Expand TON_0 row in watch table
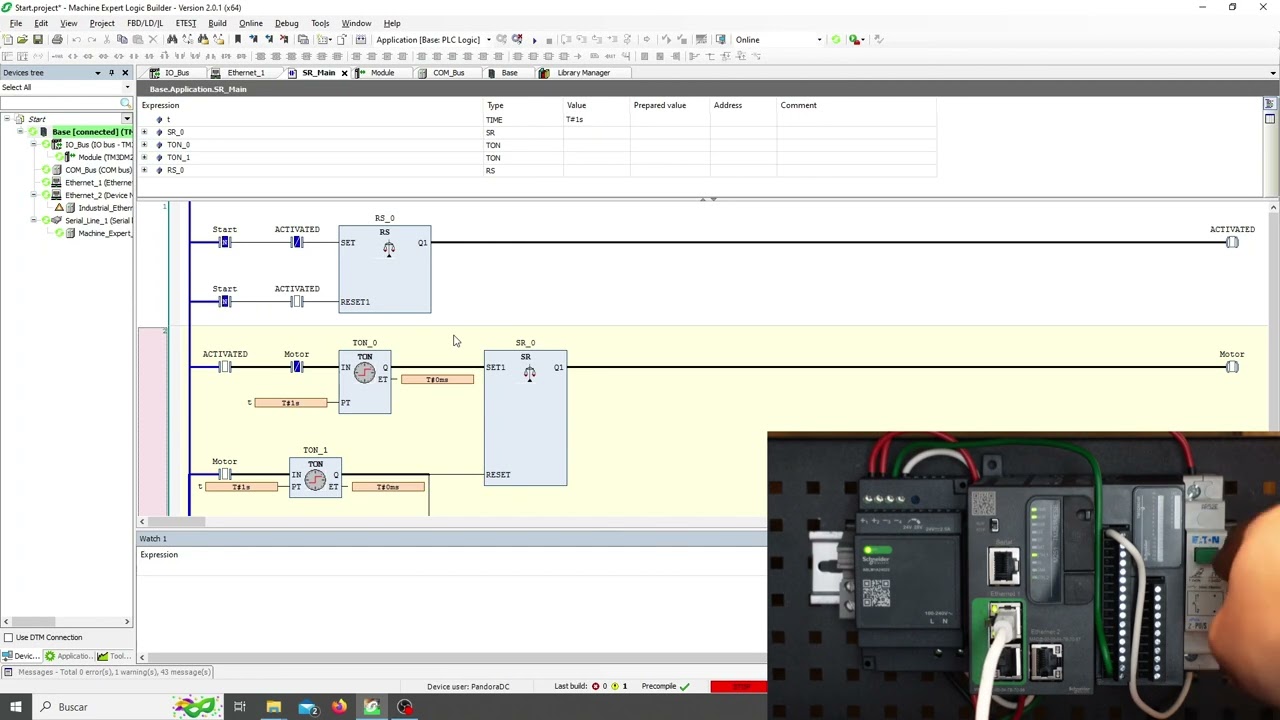The width and height of the screenshot is (1280, 720). 144,145
